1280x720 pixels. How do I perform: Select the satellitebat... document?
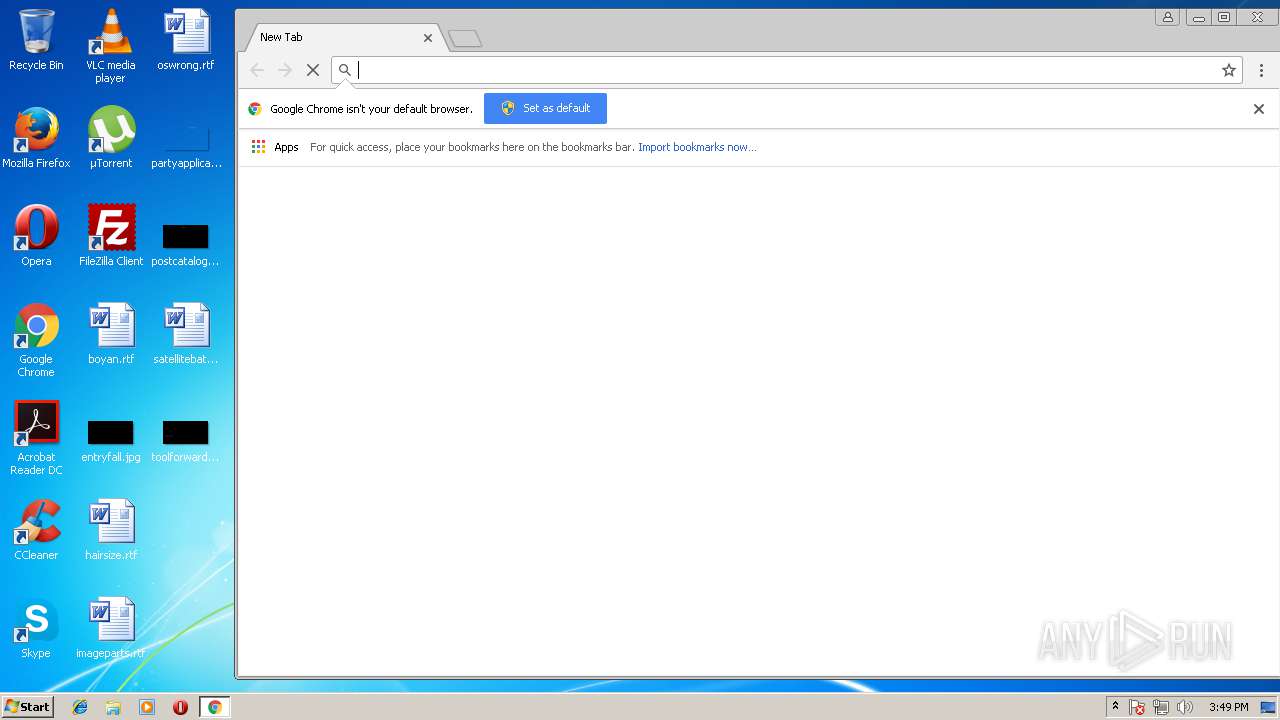point(186,334)
